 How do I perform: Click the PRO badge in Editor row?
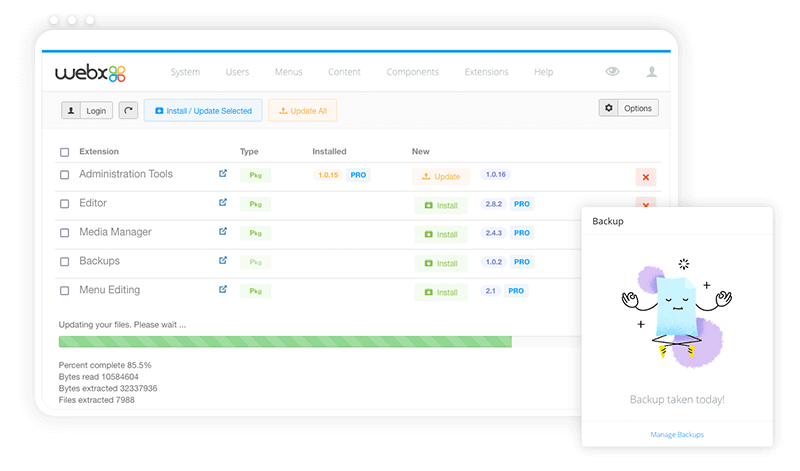pos(522,204)
